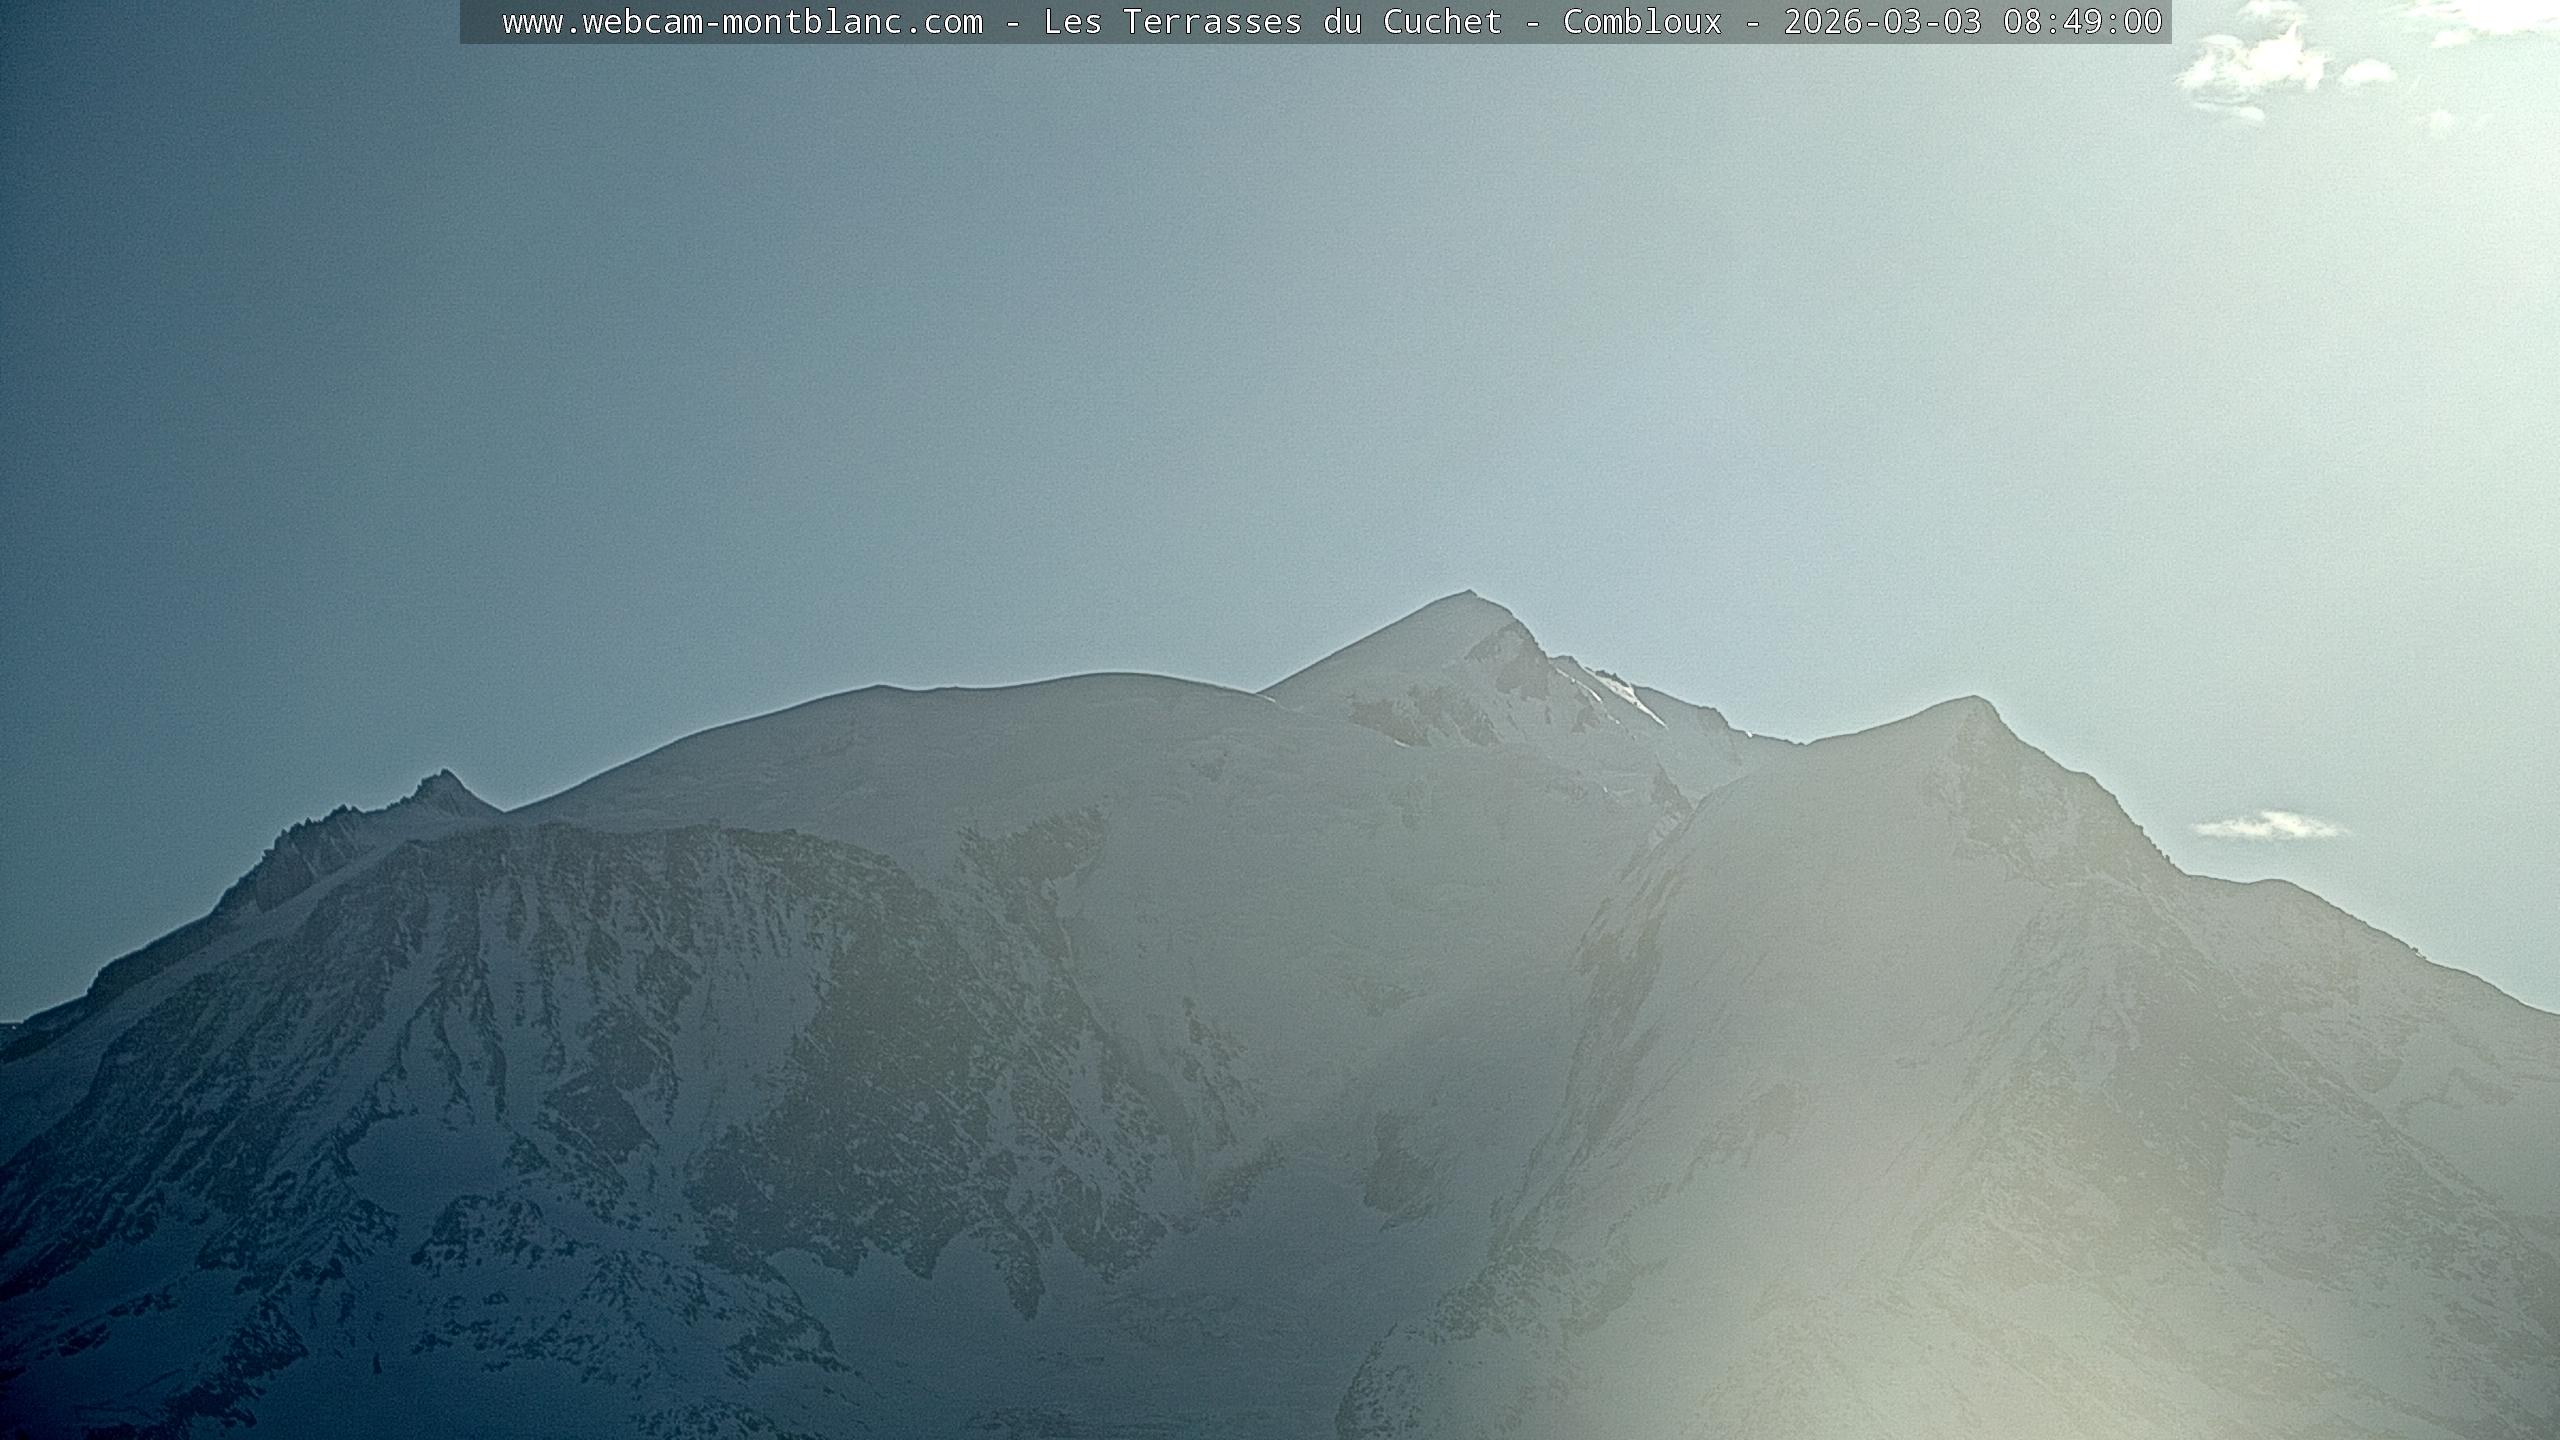Screen dimensions: 2560x1440
Task: Click the Combloux location text
Action: coord(1642,22)
